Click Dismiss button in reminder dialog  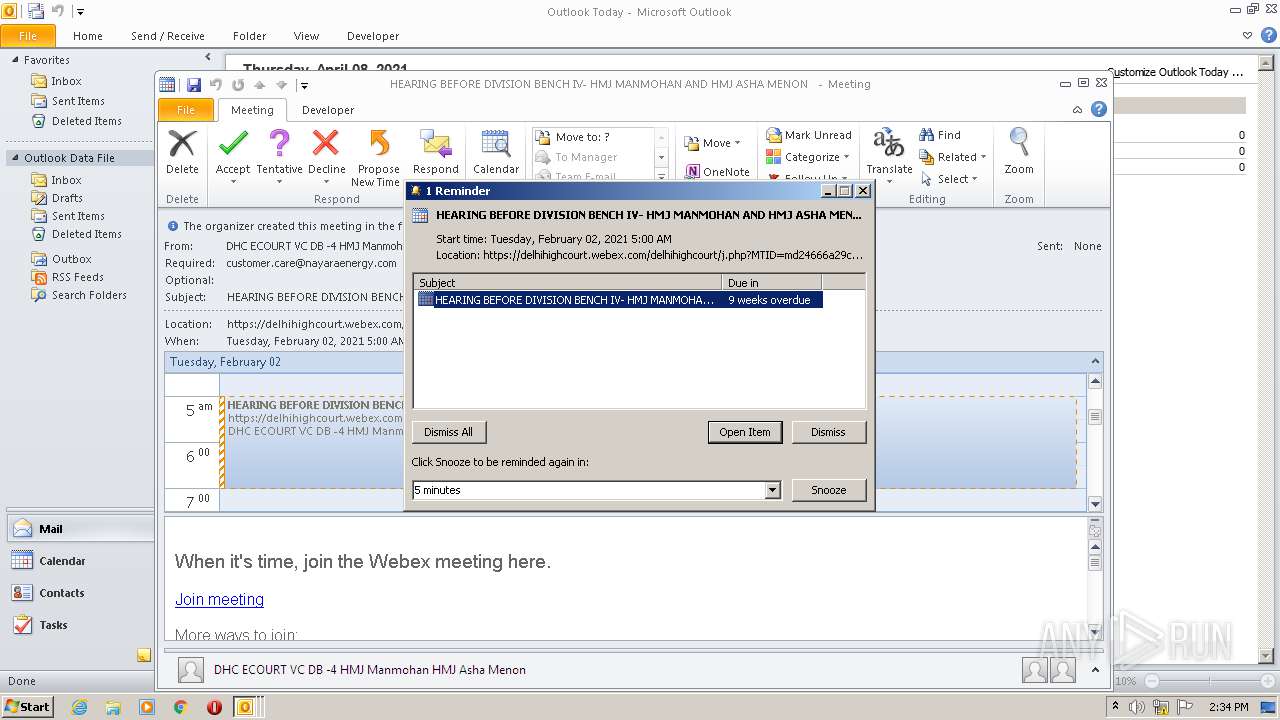pyautogui.click(x=828, y=432)
